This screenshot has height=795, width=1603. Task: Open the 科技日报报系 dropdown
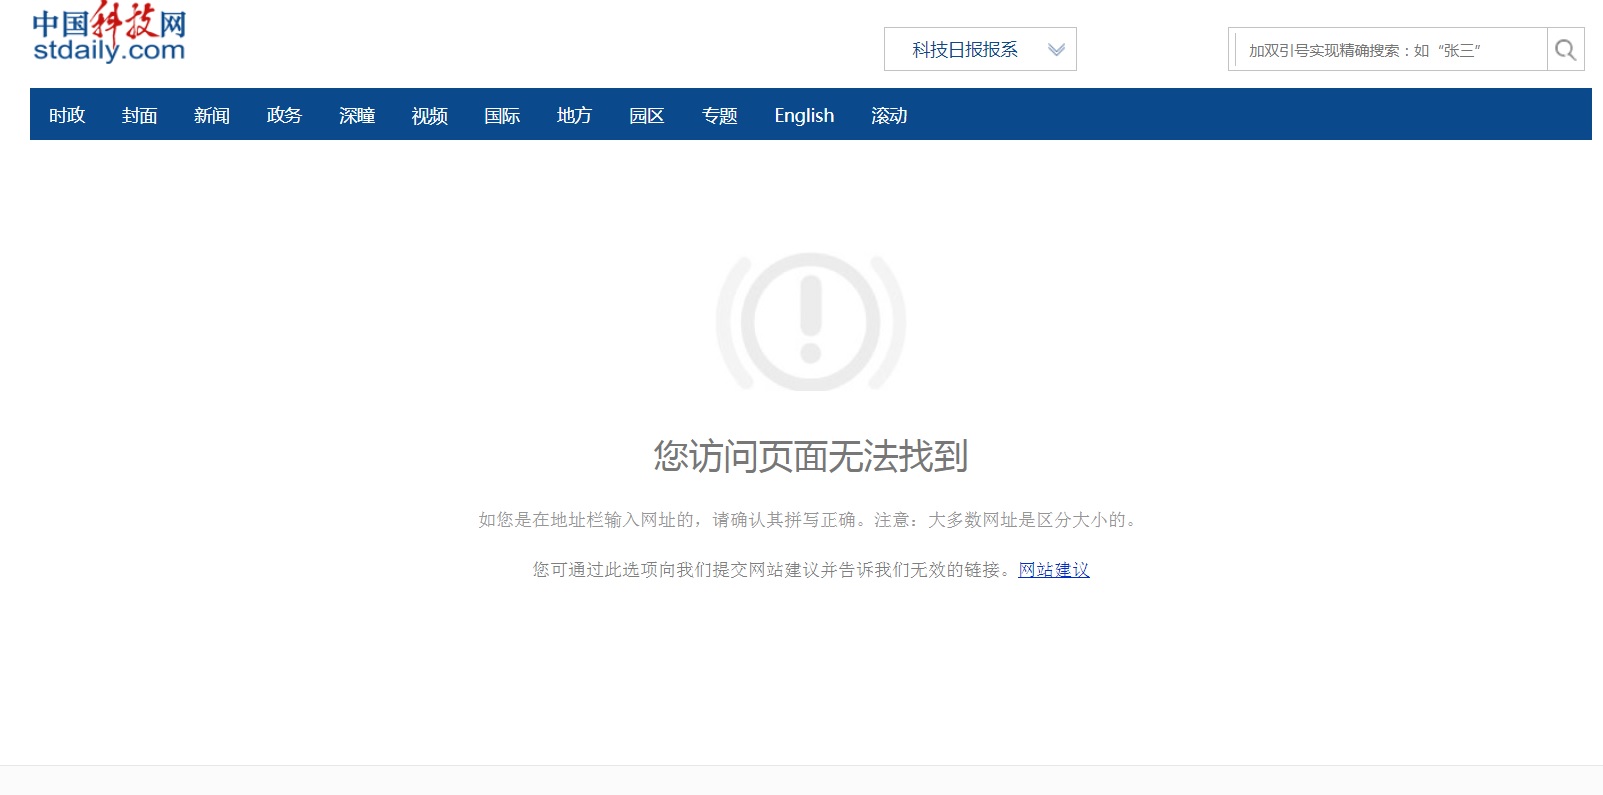965,50
